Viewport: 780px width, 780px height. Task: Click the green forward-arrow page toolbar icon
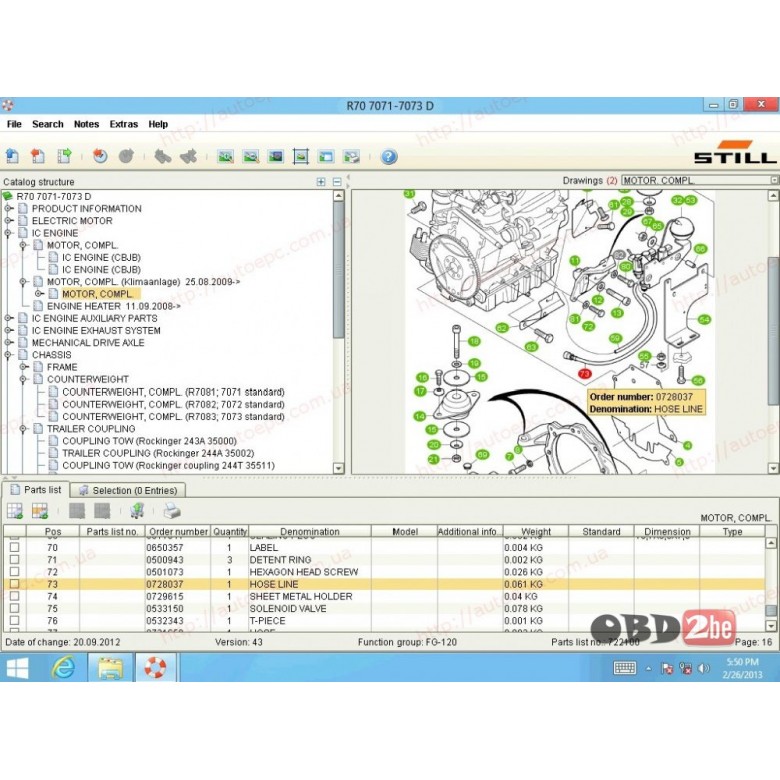pos(64,156)
